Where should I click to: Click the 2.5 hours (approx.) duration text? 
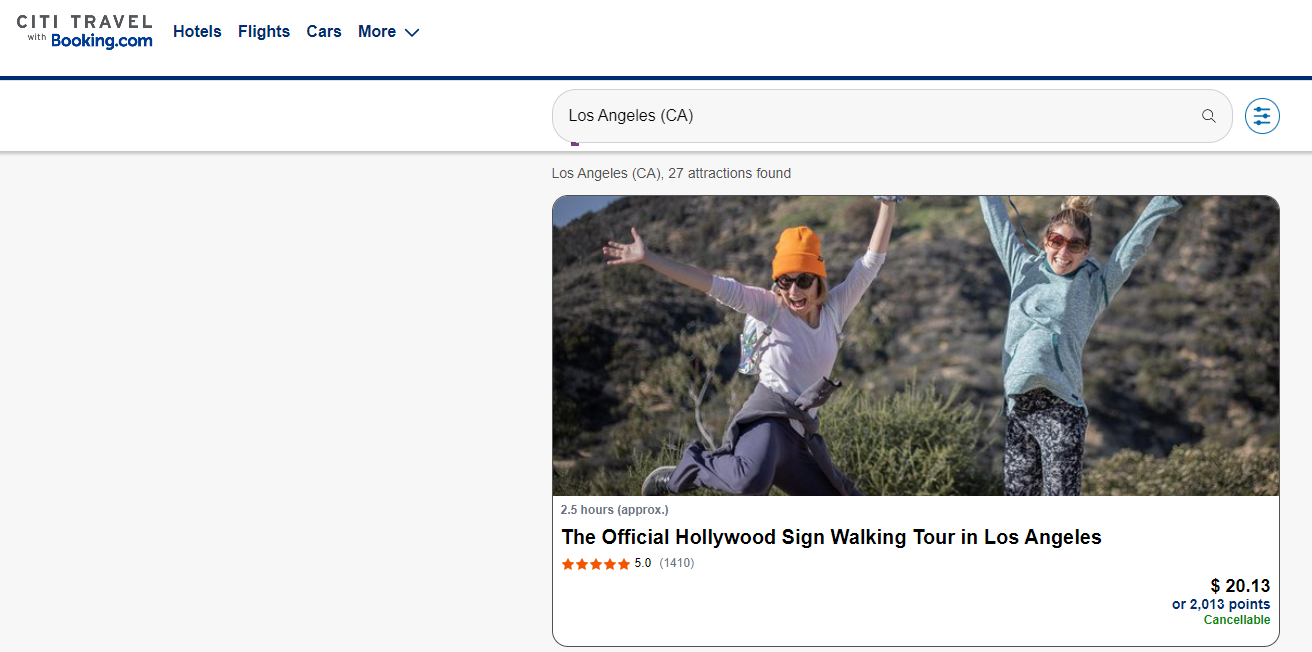(614, 510)
